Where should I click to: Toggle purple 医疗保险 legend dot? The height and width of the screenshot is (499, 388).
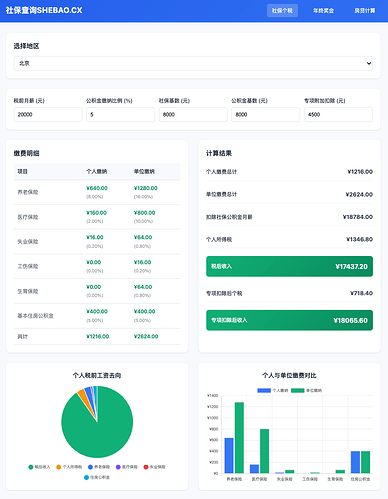point(118,467)
